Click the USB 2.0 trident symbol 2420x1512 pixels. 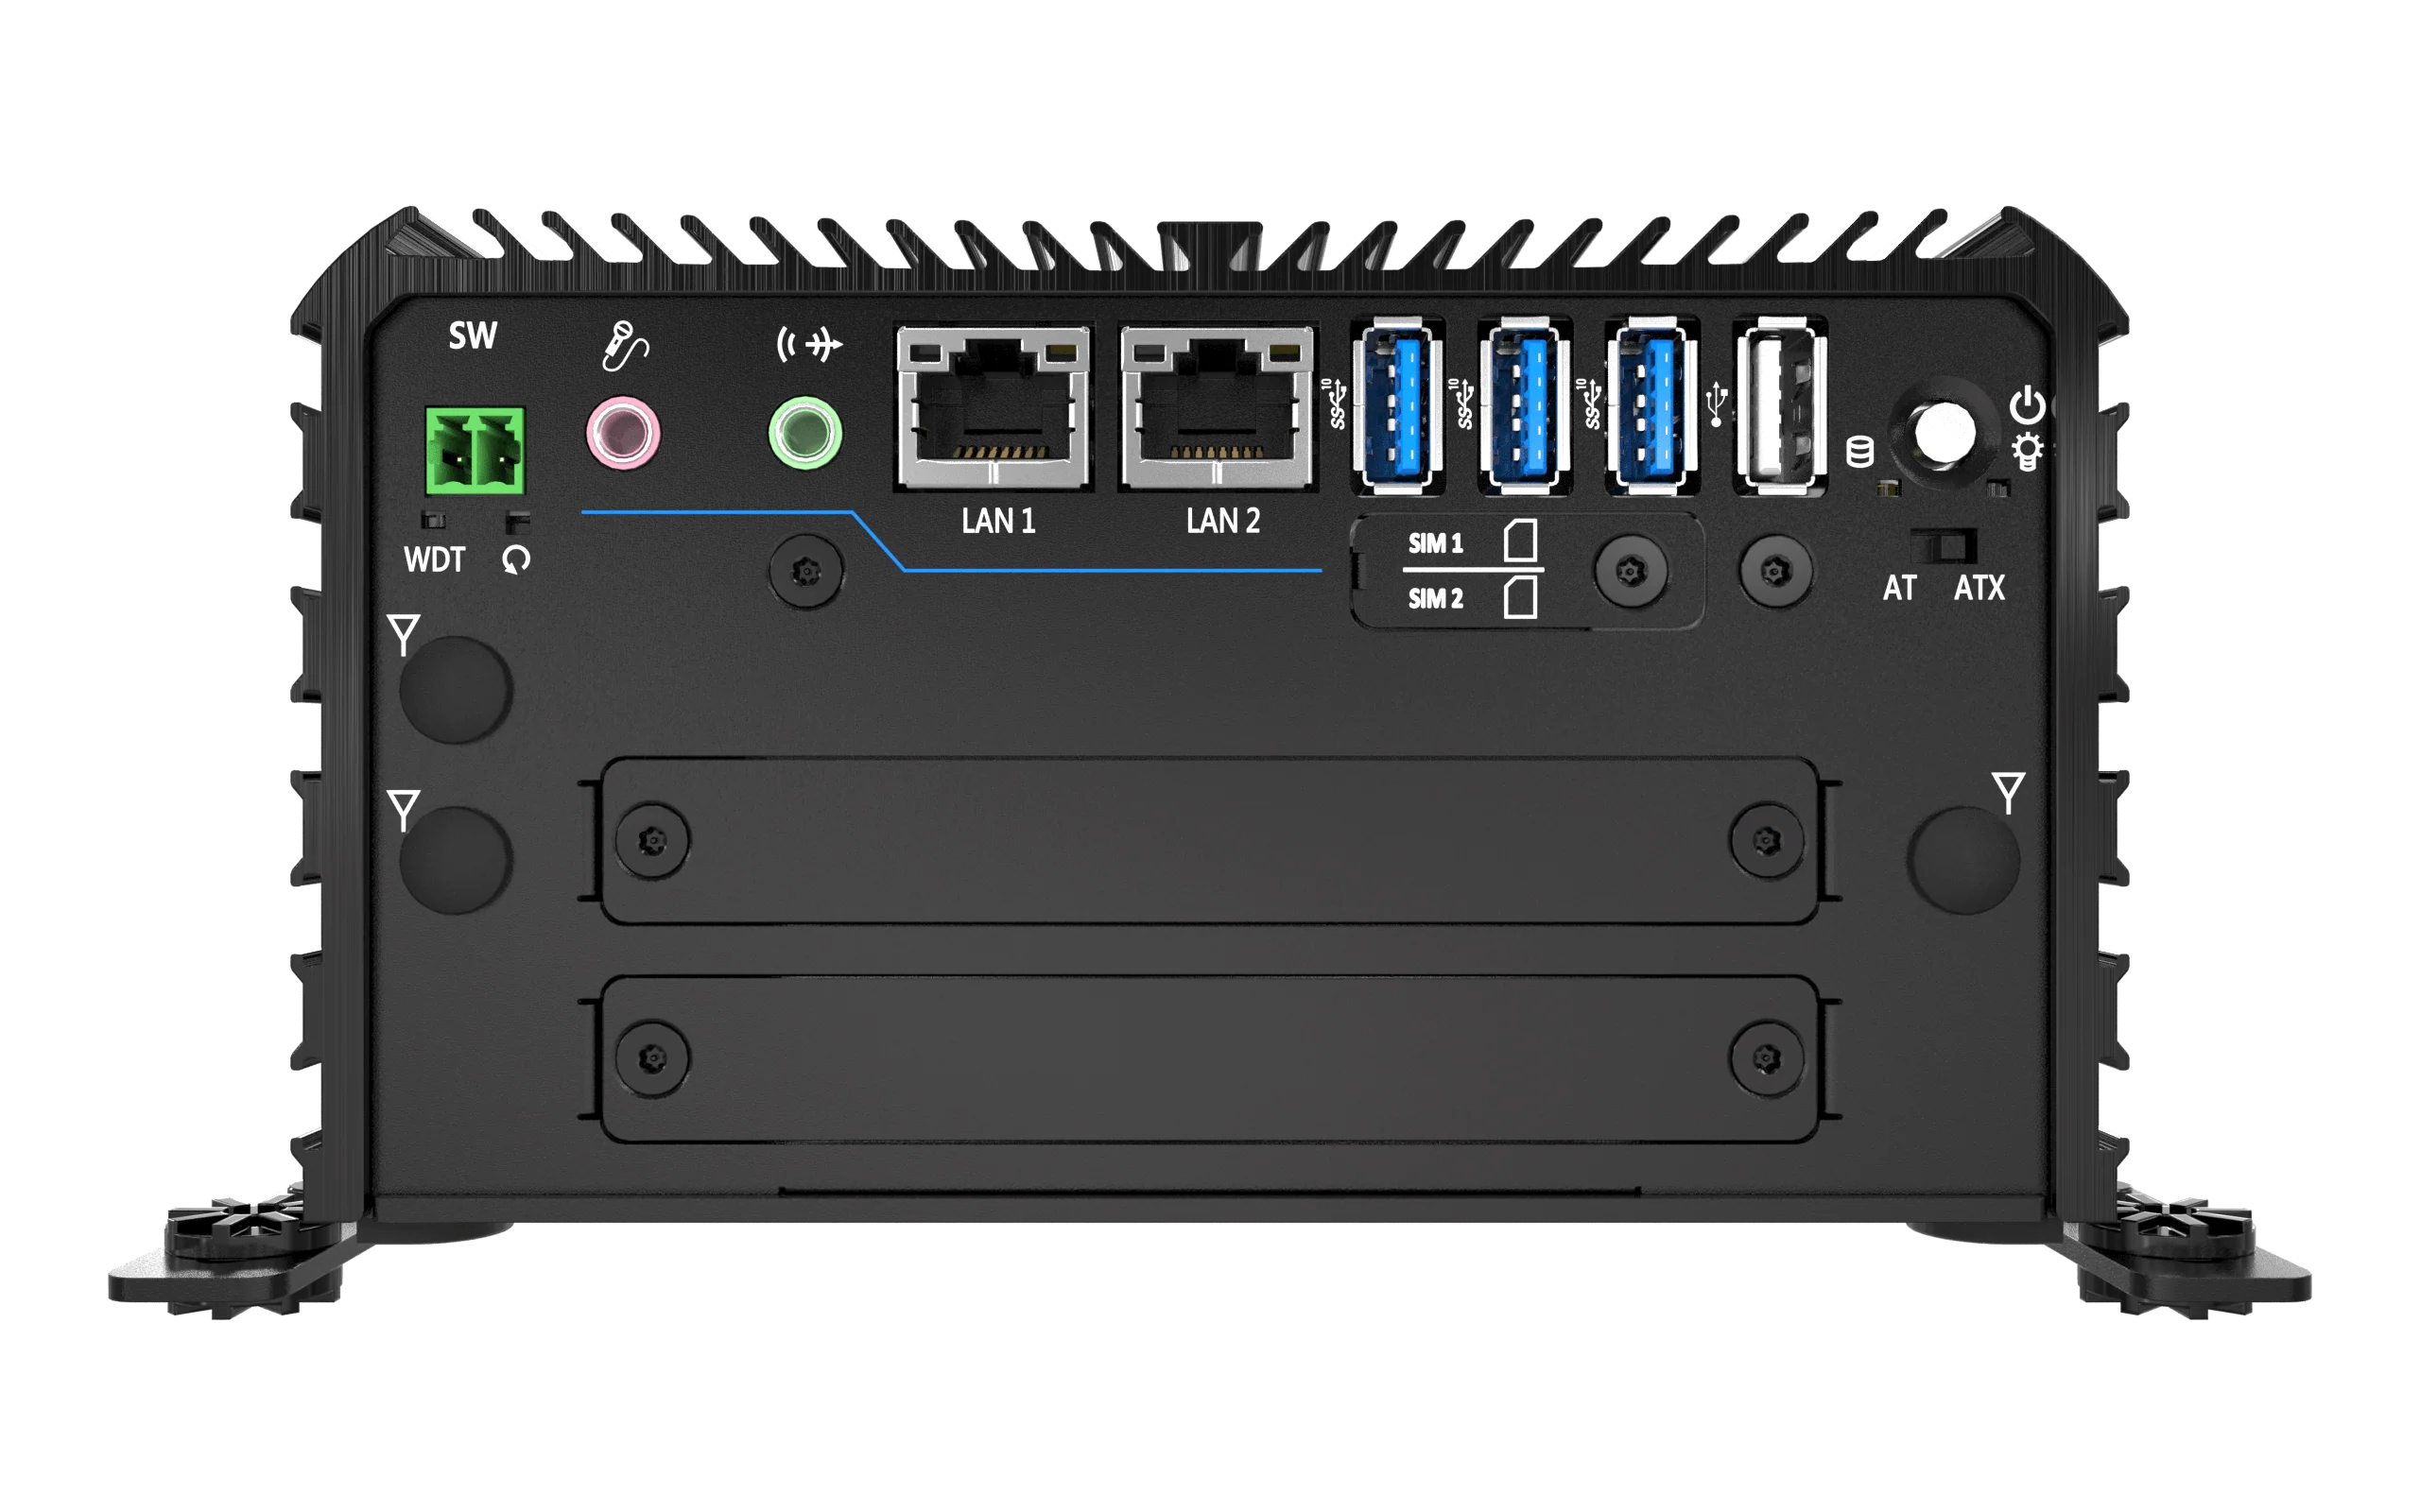coord(1716,403)
